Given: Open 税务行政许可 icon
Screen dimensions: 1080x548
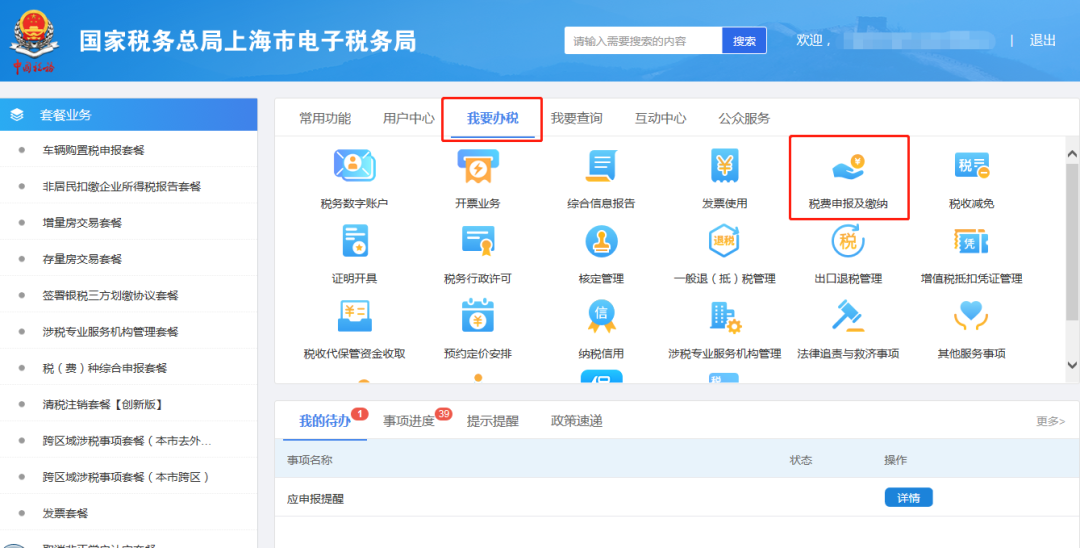Looking at the screenshot, I should (477, 241).
